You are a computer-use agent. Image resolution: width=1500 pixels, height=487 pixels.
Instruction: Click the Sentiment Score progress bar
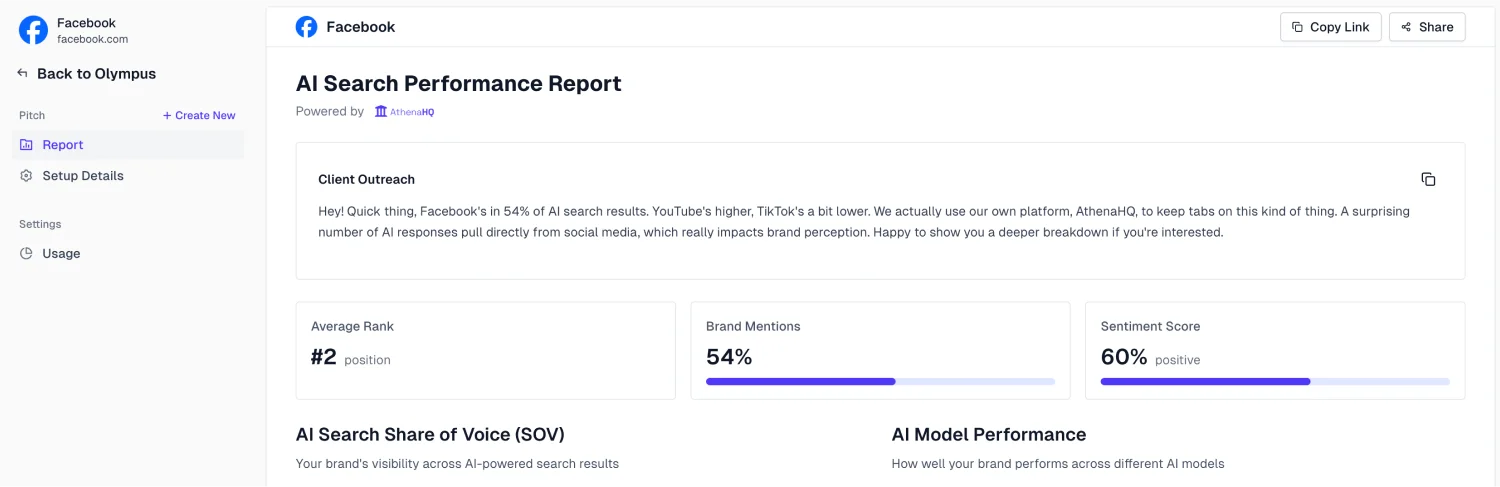(1275, 381)
